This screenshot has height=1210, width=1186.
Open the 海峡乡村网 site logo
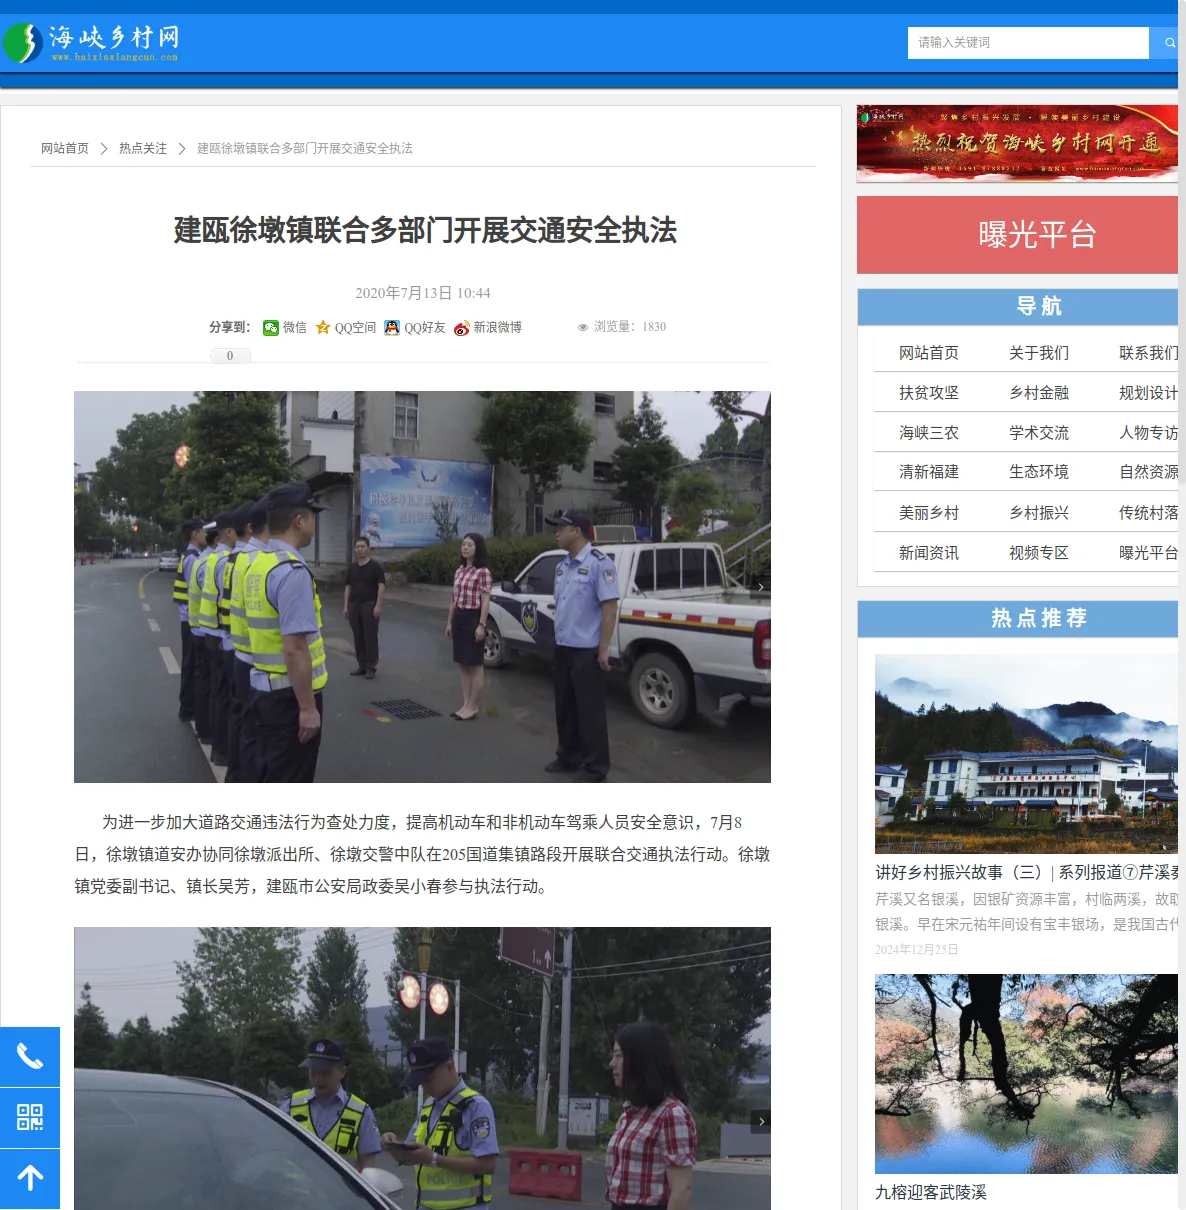(92, 43)
